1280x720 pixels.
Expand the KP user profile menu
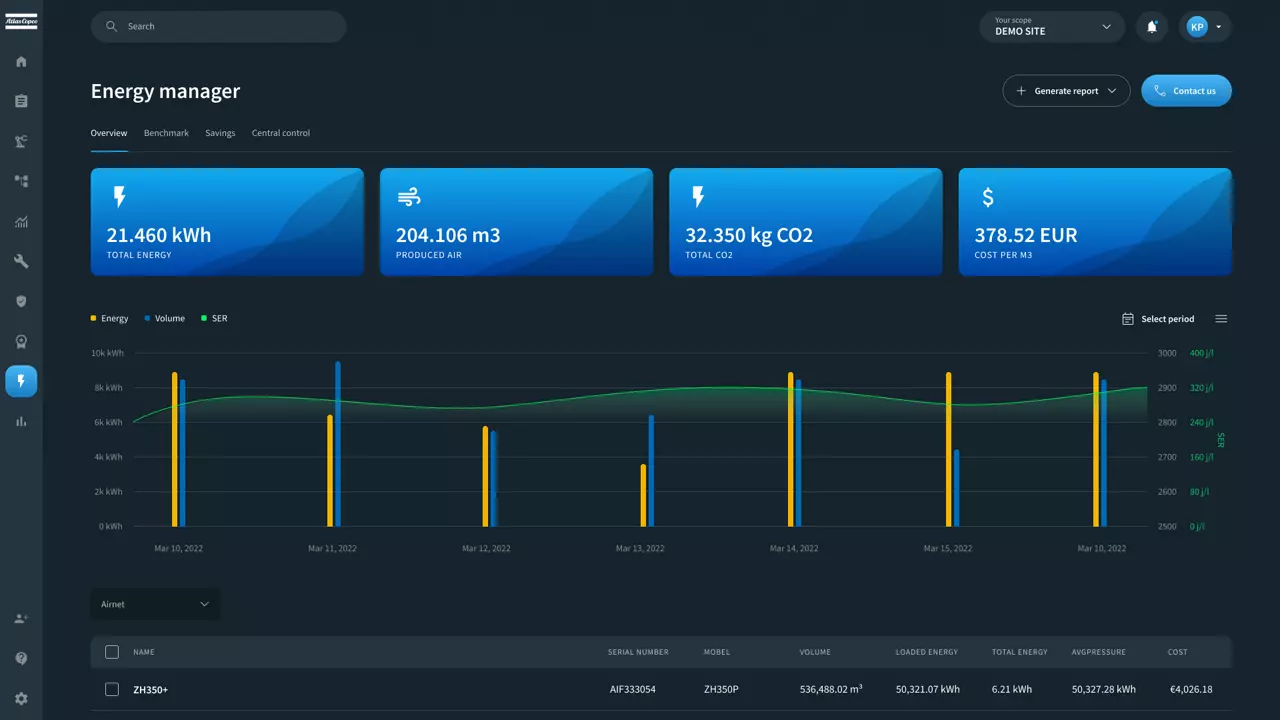pos(1204,27)
